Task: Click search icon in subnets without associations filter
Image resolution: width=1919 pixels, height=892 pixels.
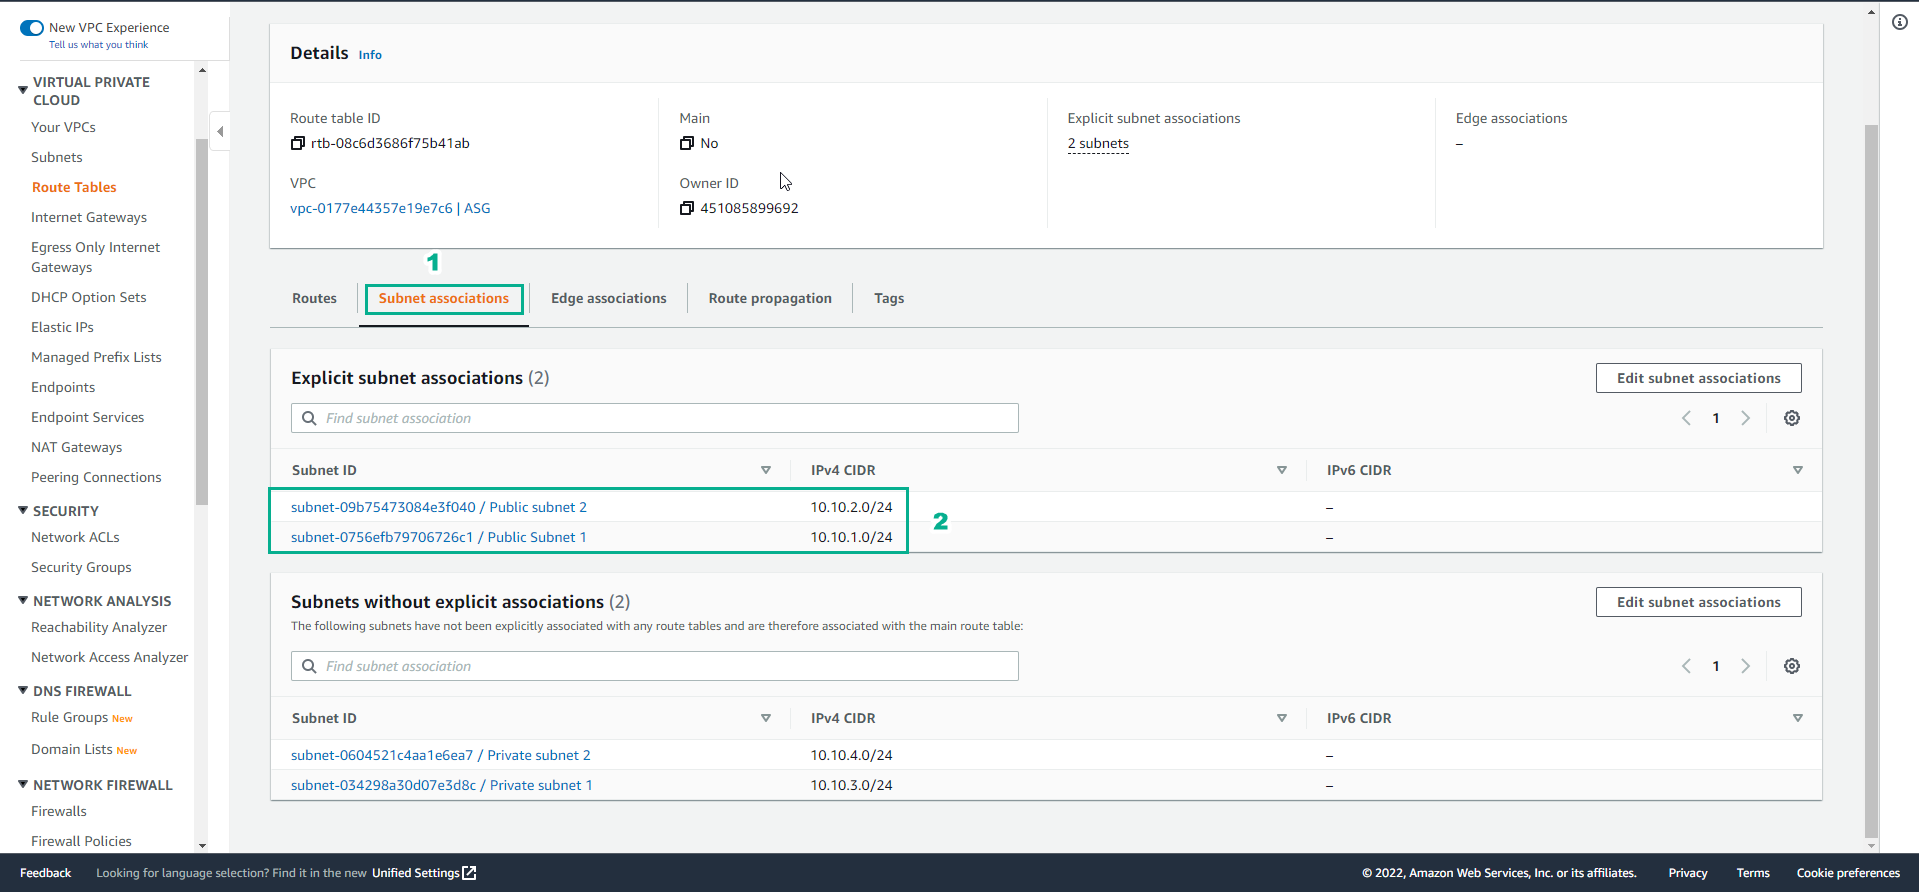Action: click(309, 666)
